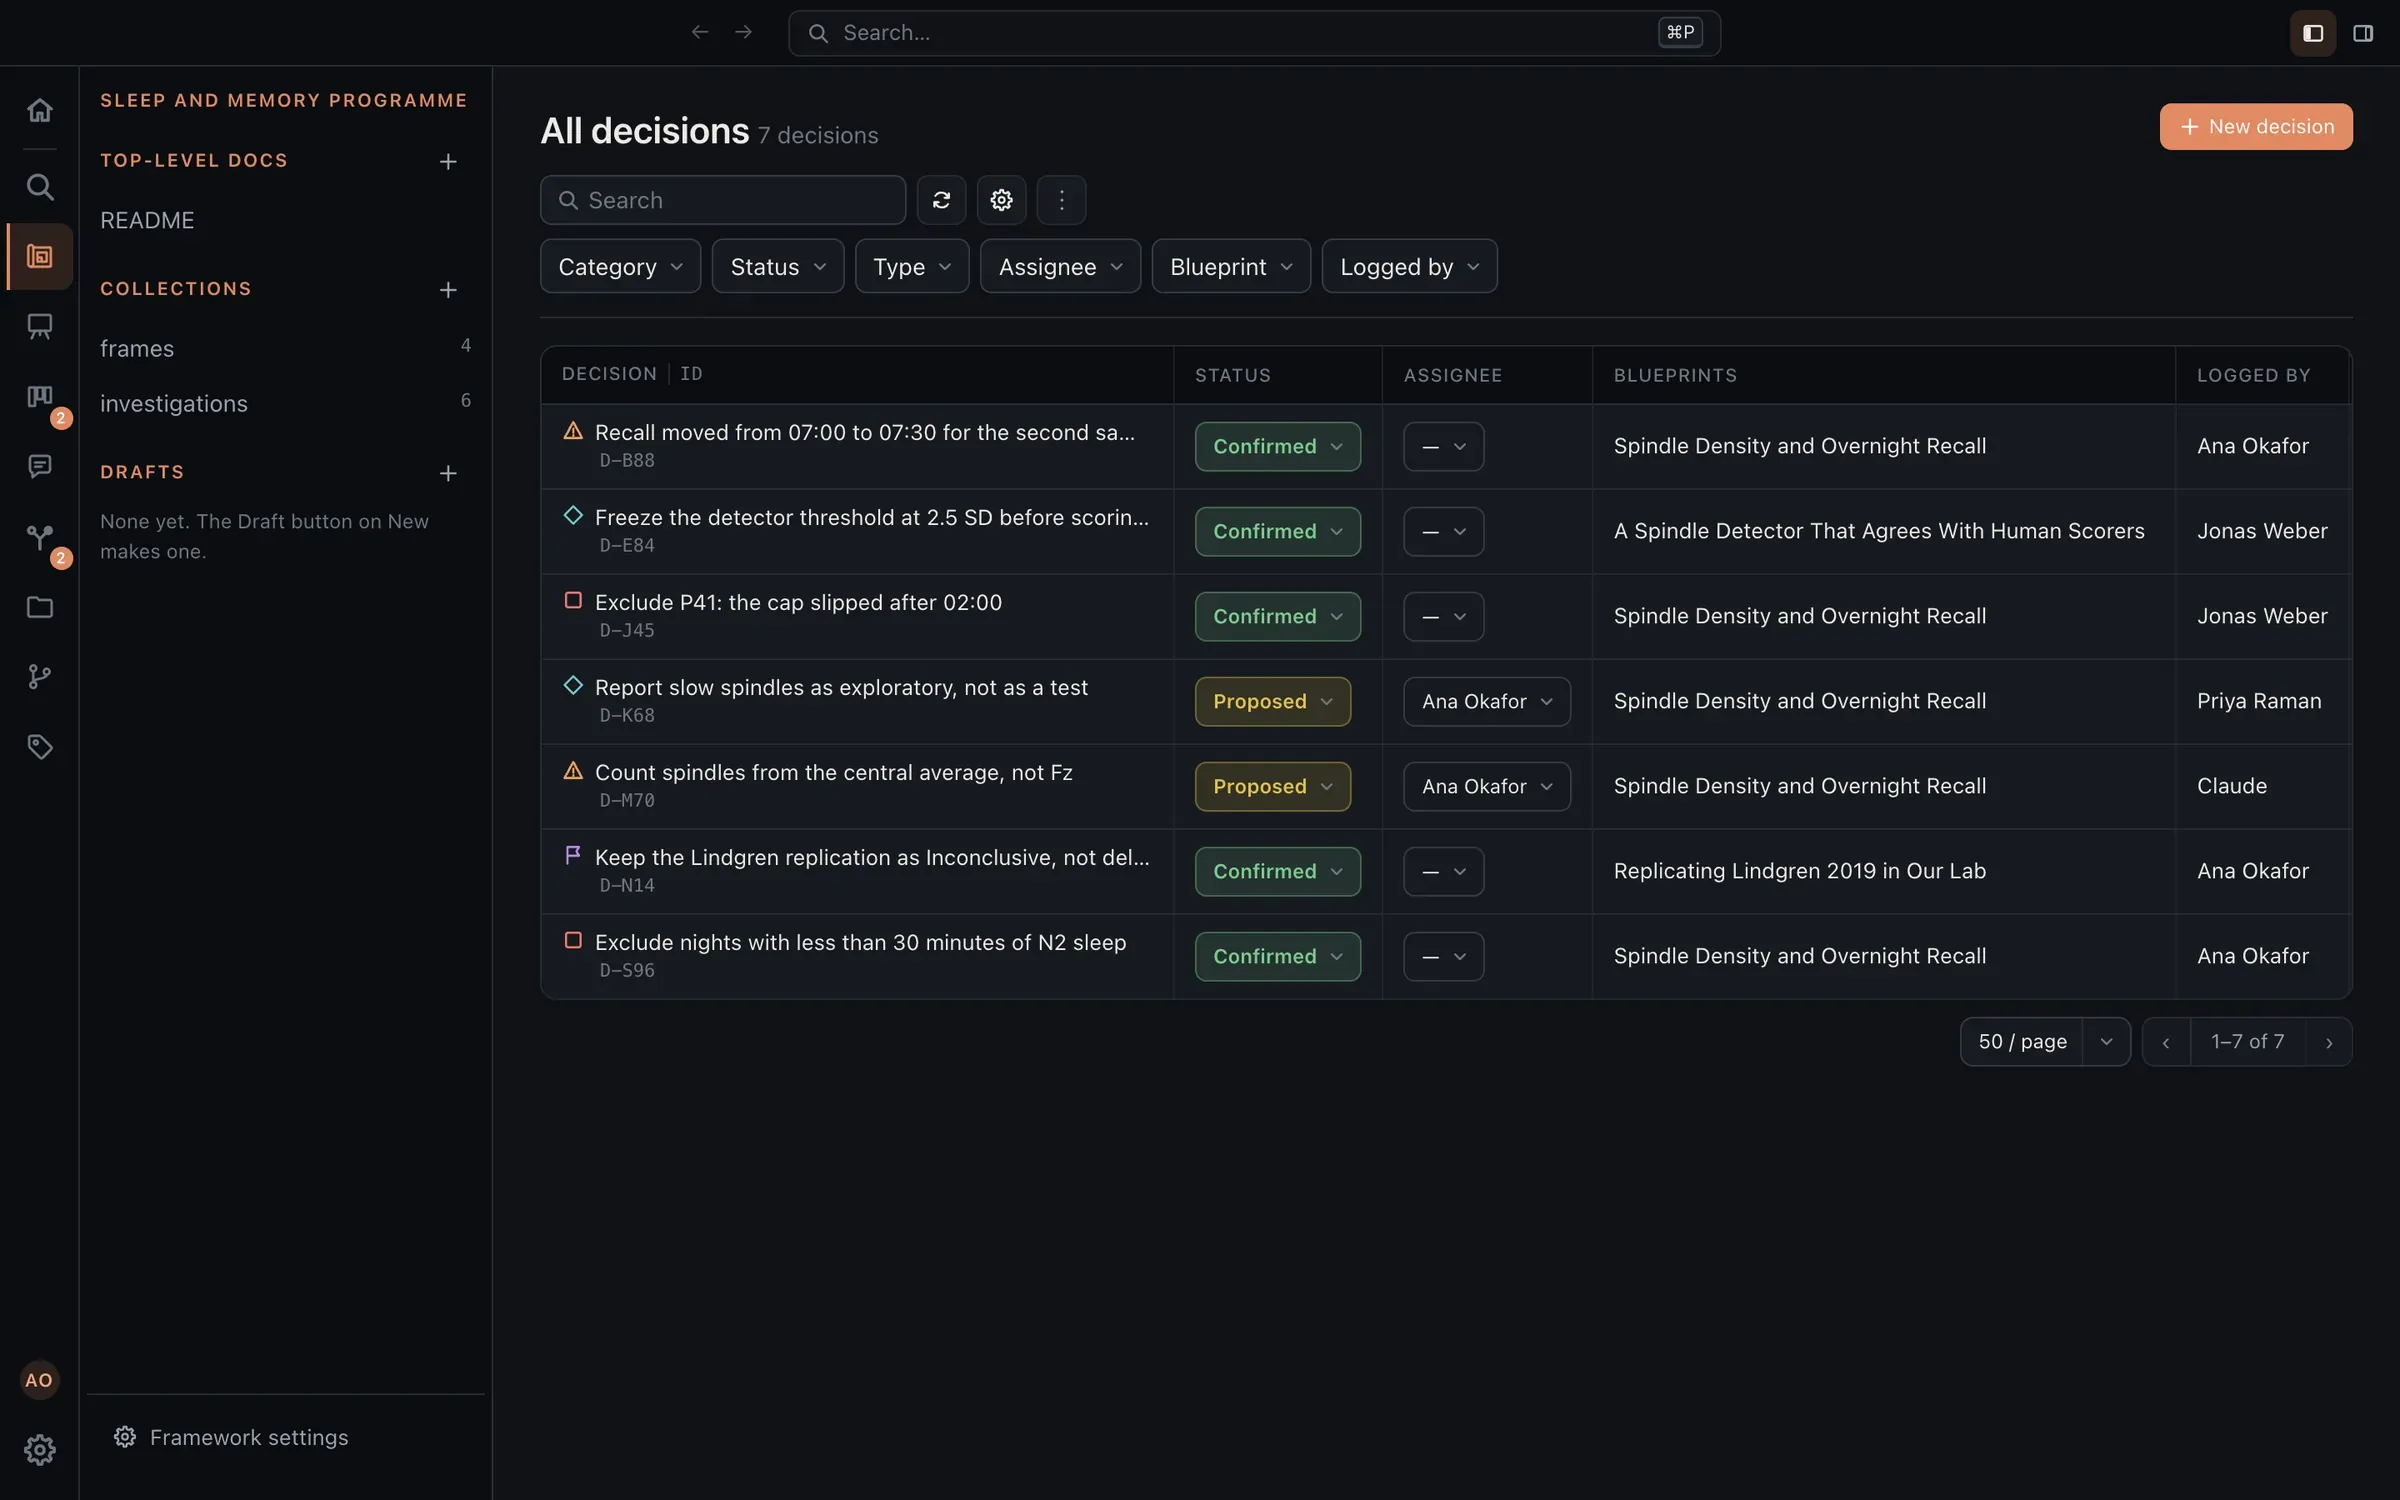This screenshot has height=1500, width=2400.
Task: Open the 50 / page size dropdown
Action: click(2045, 1042)
